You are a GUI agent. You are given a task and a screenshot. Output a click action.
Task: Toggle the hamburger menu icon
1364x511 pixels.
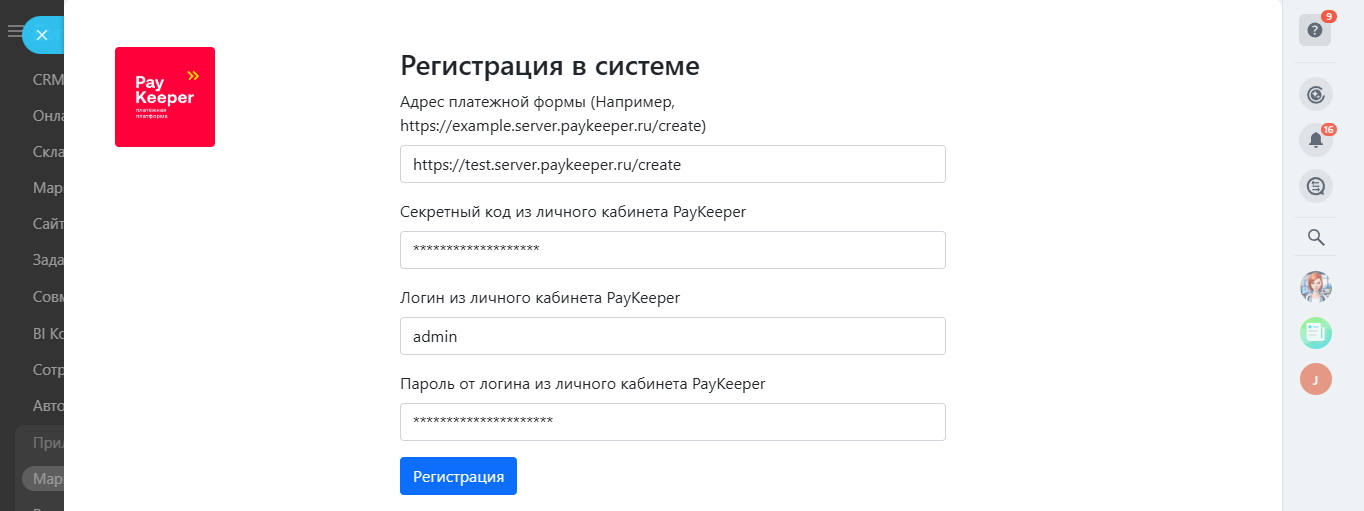coord(14,32)
